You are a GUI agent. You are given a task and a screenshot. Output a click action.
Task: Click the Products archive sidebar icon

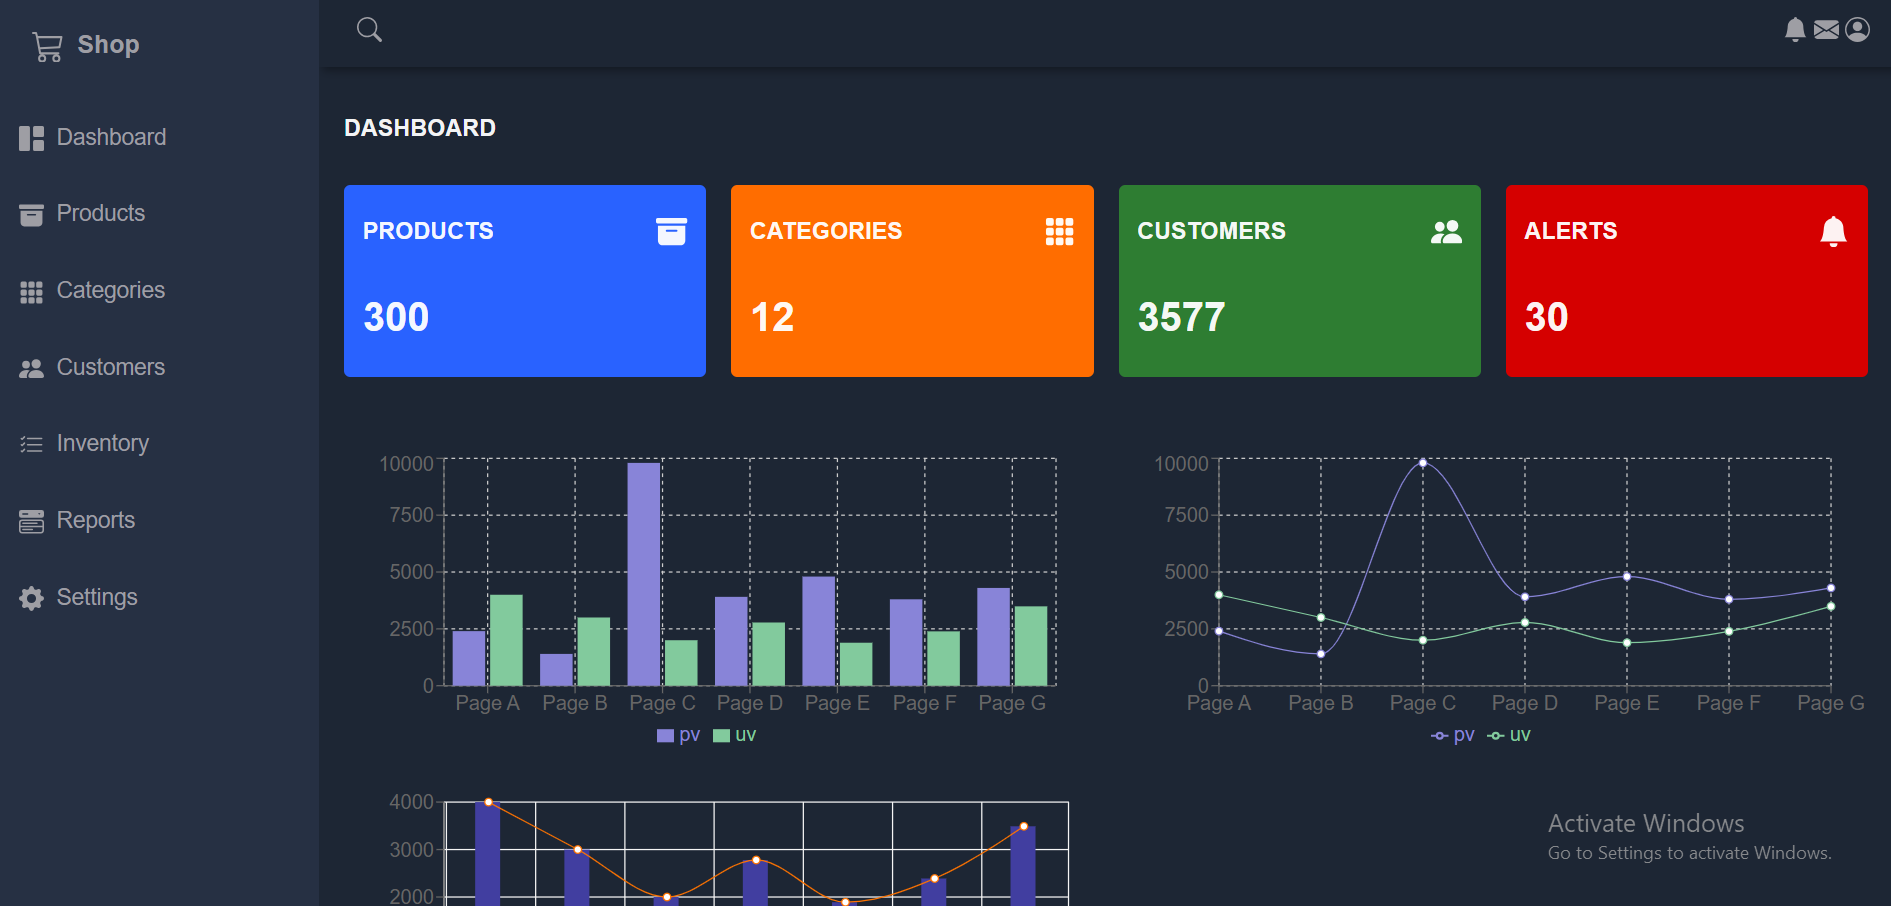click(x=32, y=215)
